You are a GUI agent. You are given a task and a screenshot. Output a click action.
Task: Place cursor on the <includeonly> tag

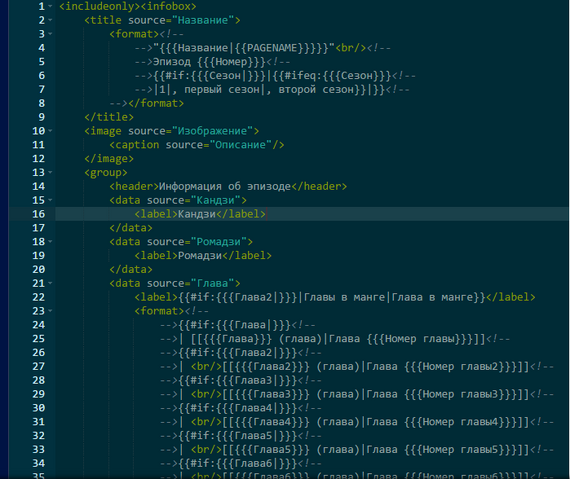click(x=99, y=7)
